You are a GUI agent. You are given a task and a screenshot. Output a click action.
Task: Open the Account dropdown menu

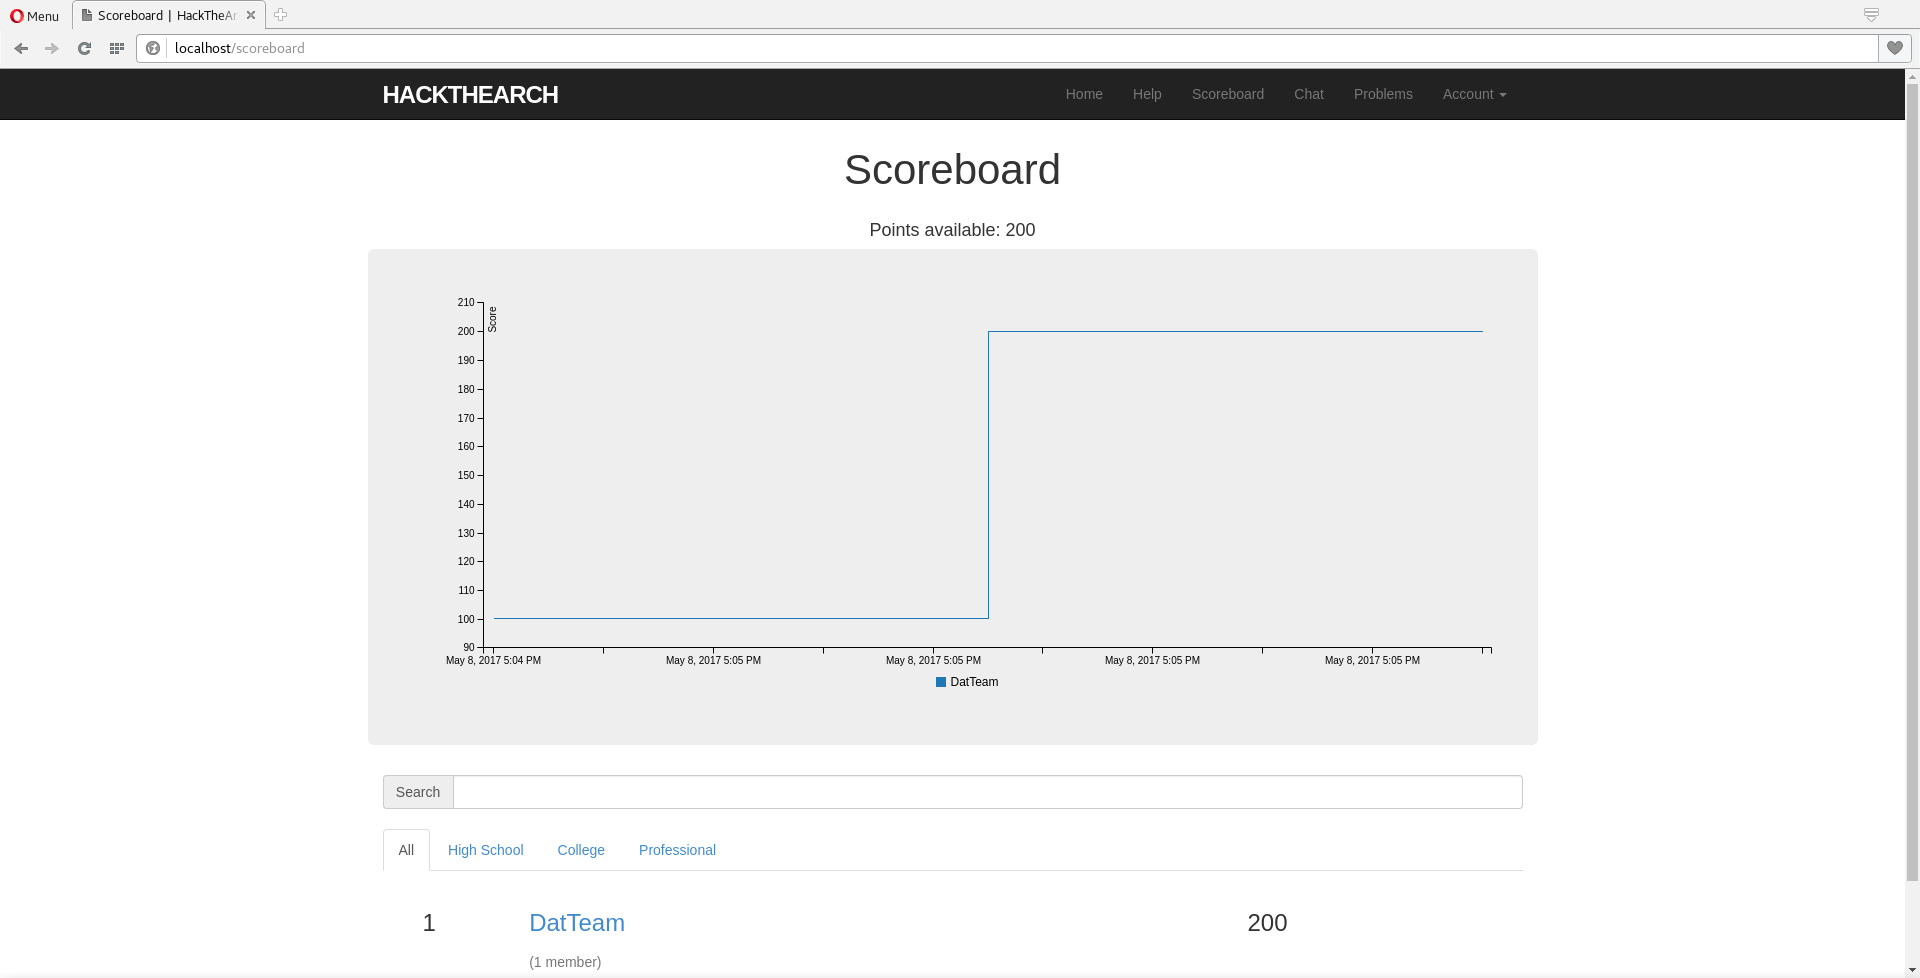click(1473, 94)
